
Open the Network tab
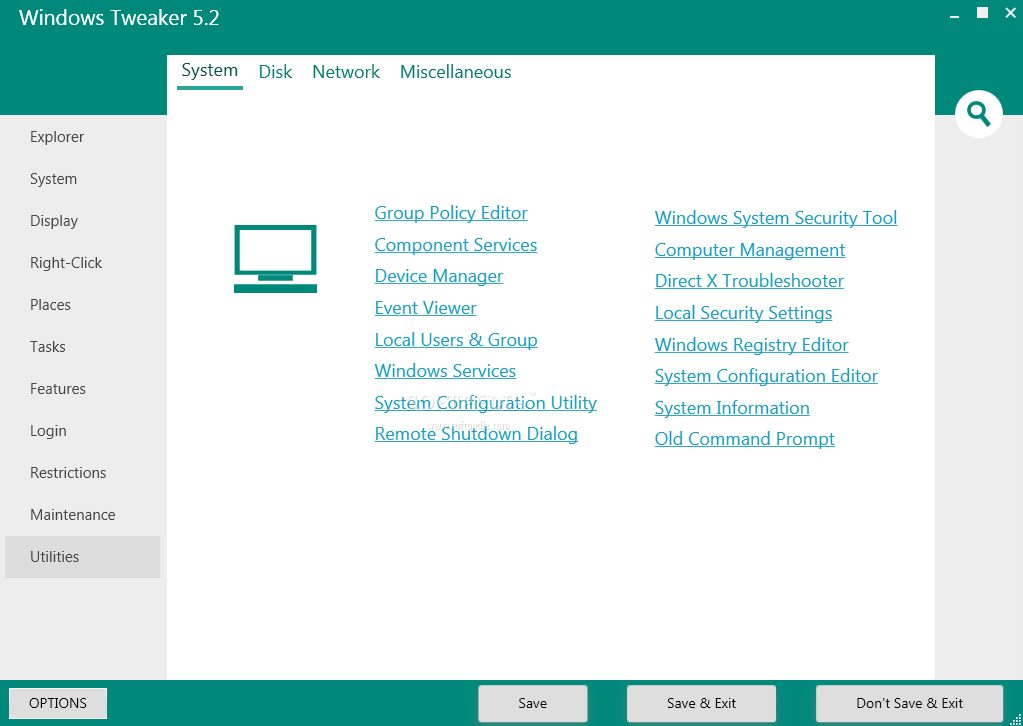346,72
